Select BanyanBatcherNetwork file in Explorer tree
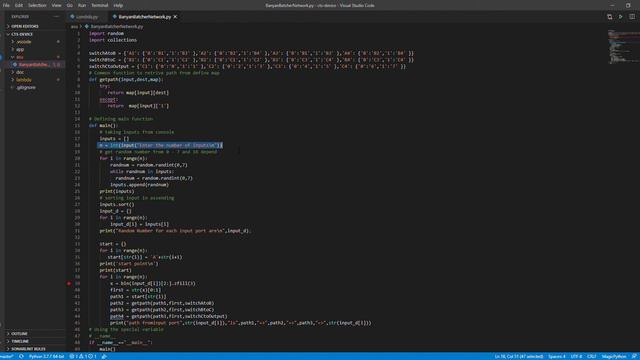Screen dimensions: 640x360 [34, 65]
